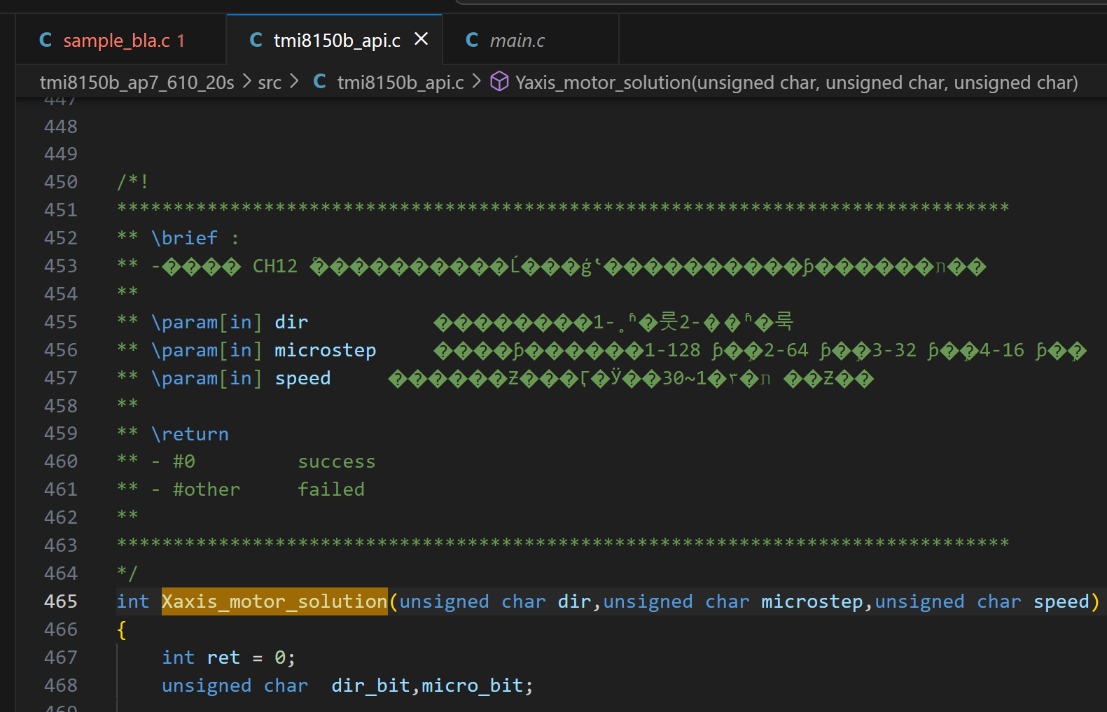Click 'speed' in the line 457 comment

pyautogui.click(x=303, y=378)
